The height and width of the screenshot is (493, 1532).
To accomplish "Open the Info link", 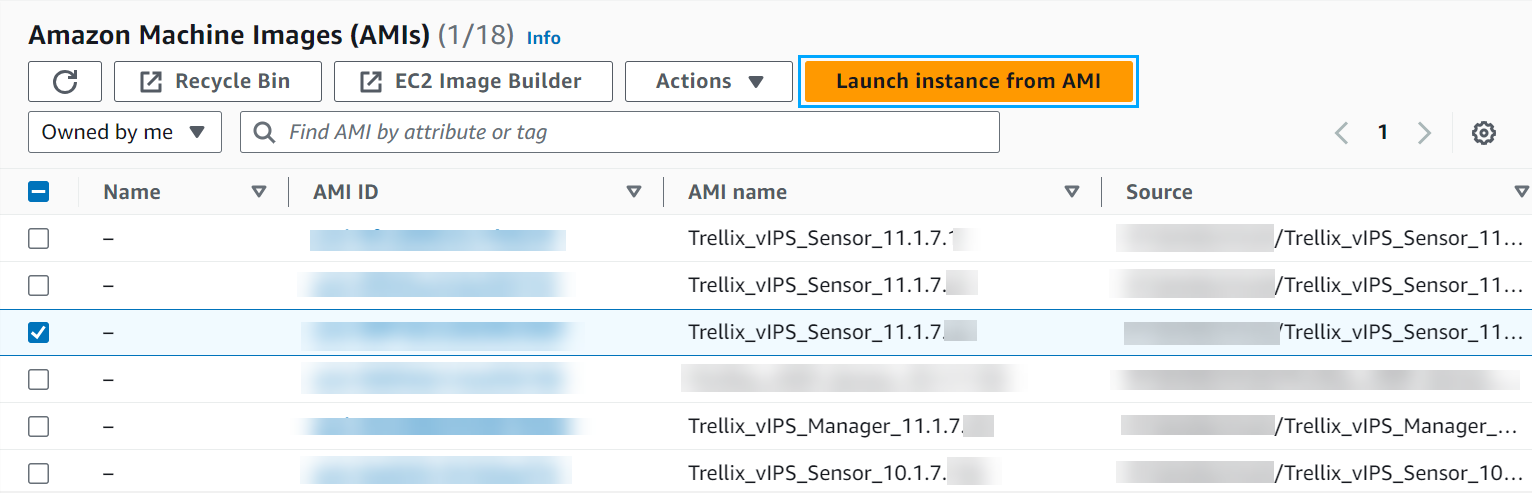I will point(544,38).
